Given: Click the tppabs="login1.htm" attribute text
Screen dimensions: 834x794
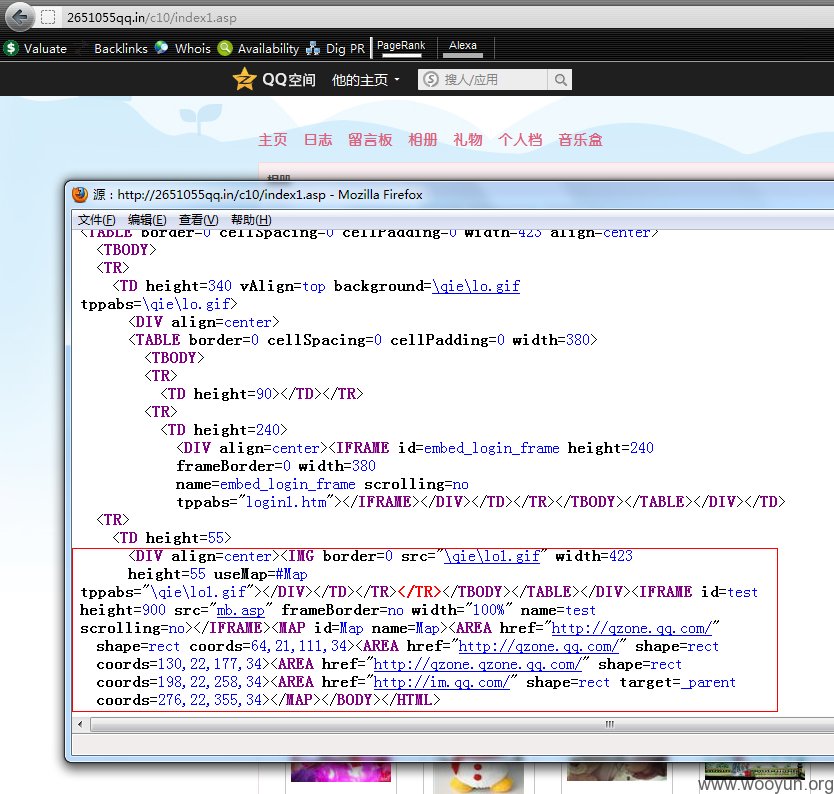Looking at the screenshot, I should coord(258,502).
